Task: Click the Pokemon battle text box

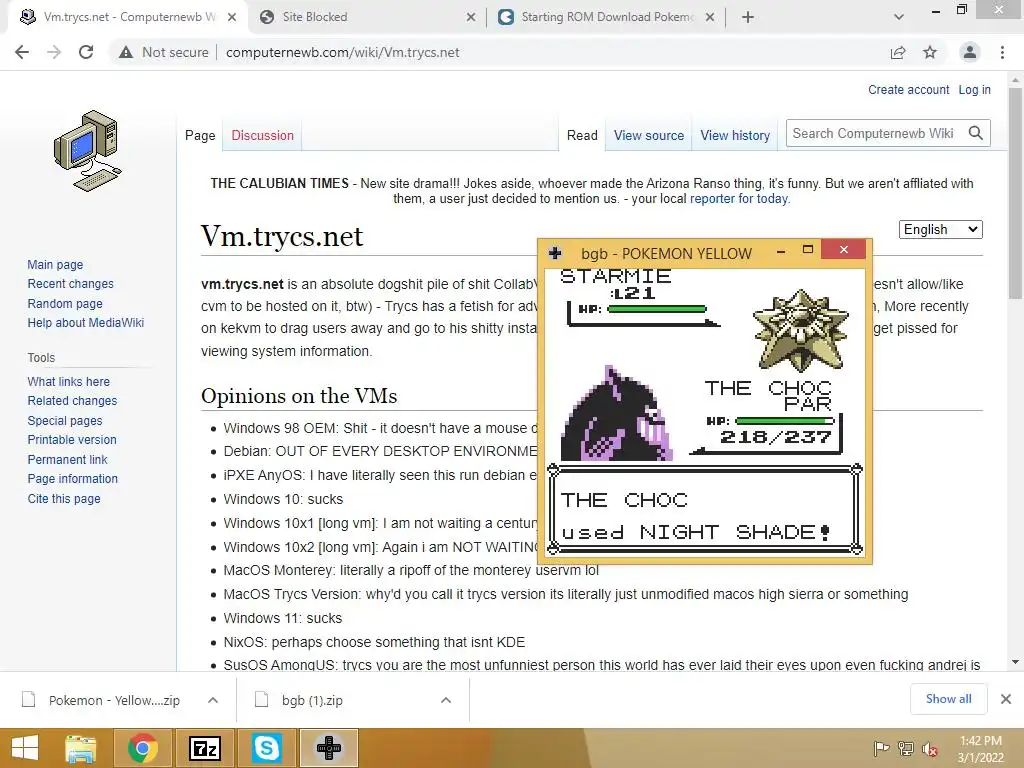Action: (x=705, y=509)
